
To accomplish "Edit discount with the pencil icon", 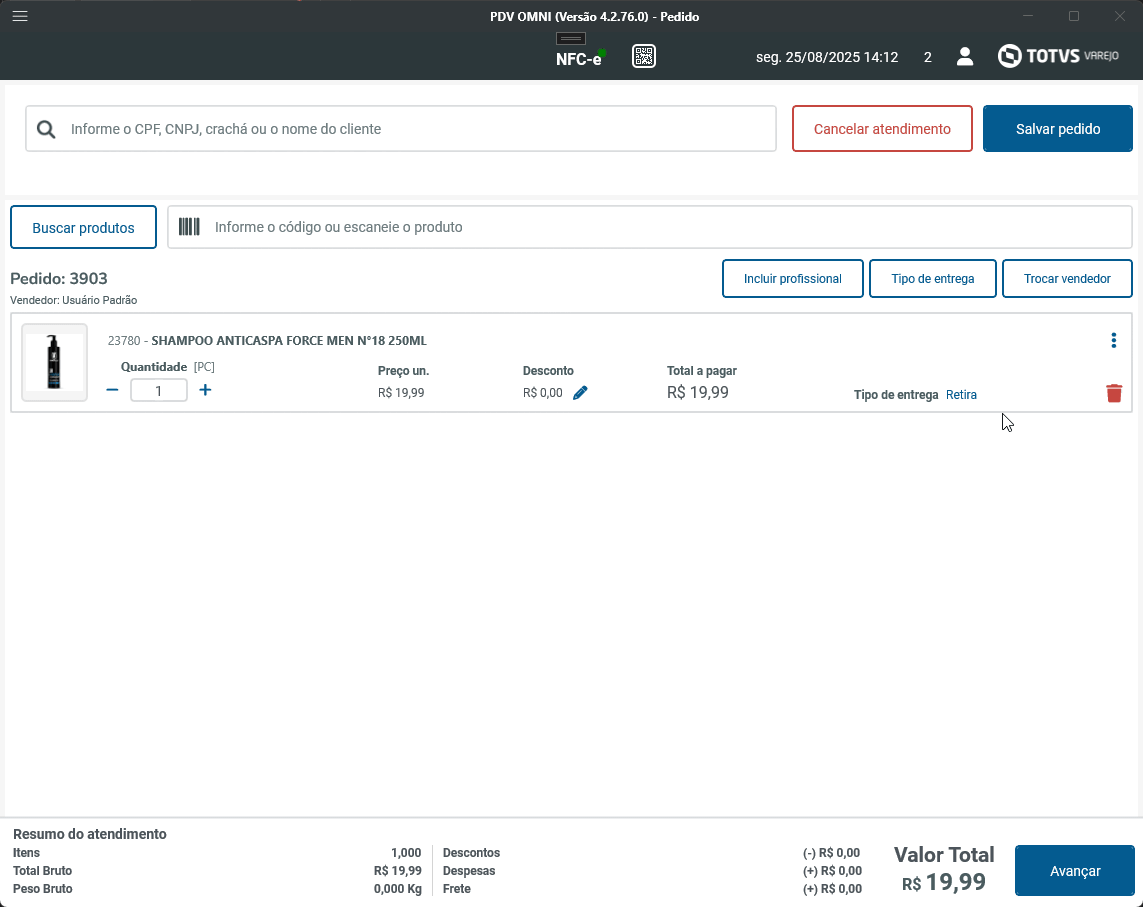I will [580, 393].
